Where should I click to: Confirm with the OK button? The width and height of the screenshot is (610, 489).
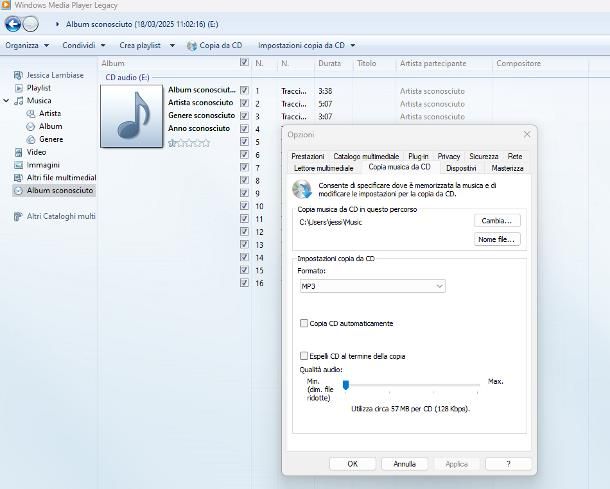pos(352,464)
